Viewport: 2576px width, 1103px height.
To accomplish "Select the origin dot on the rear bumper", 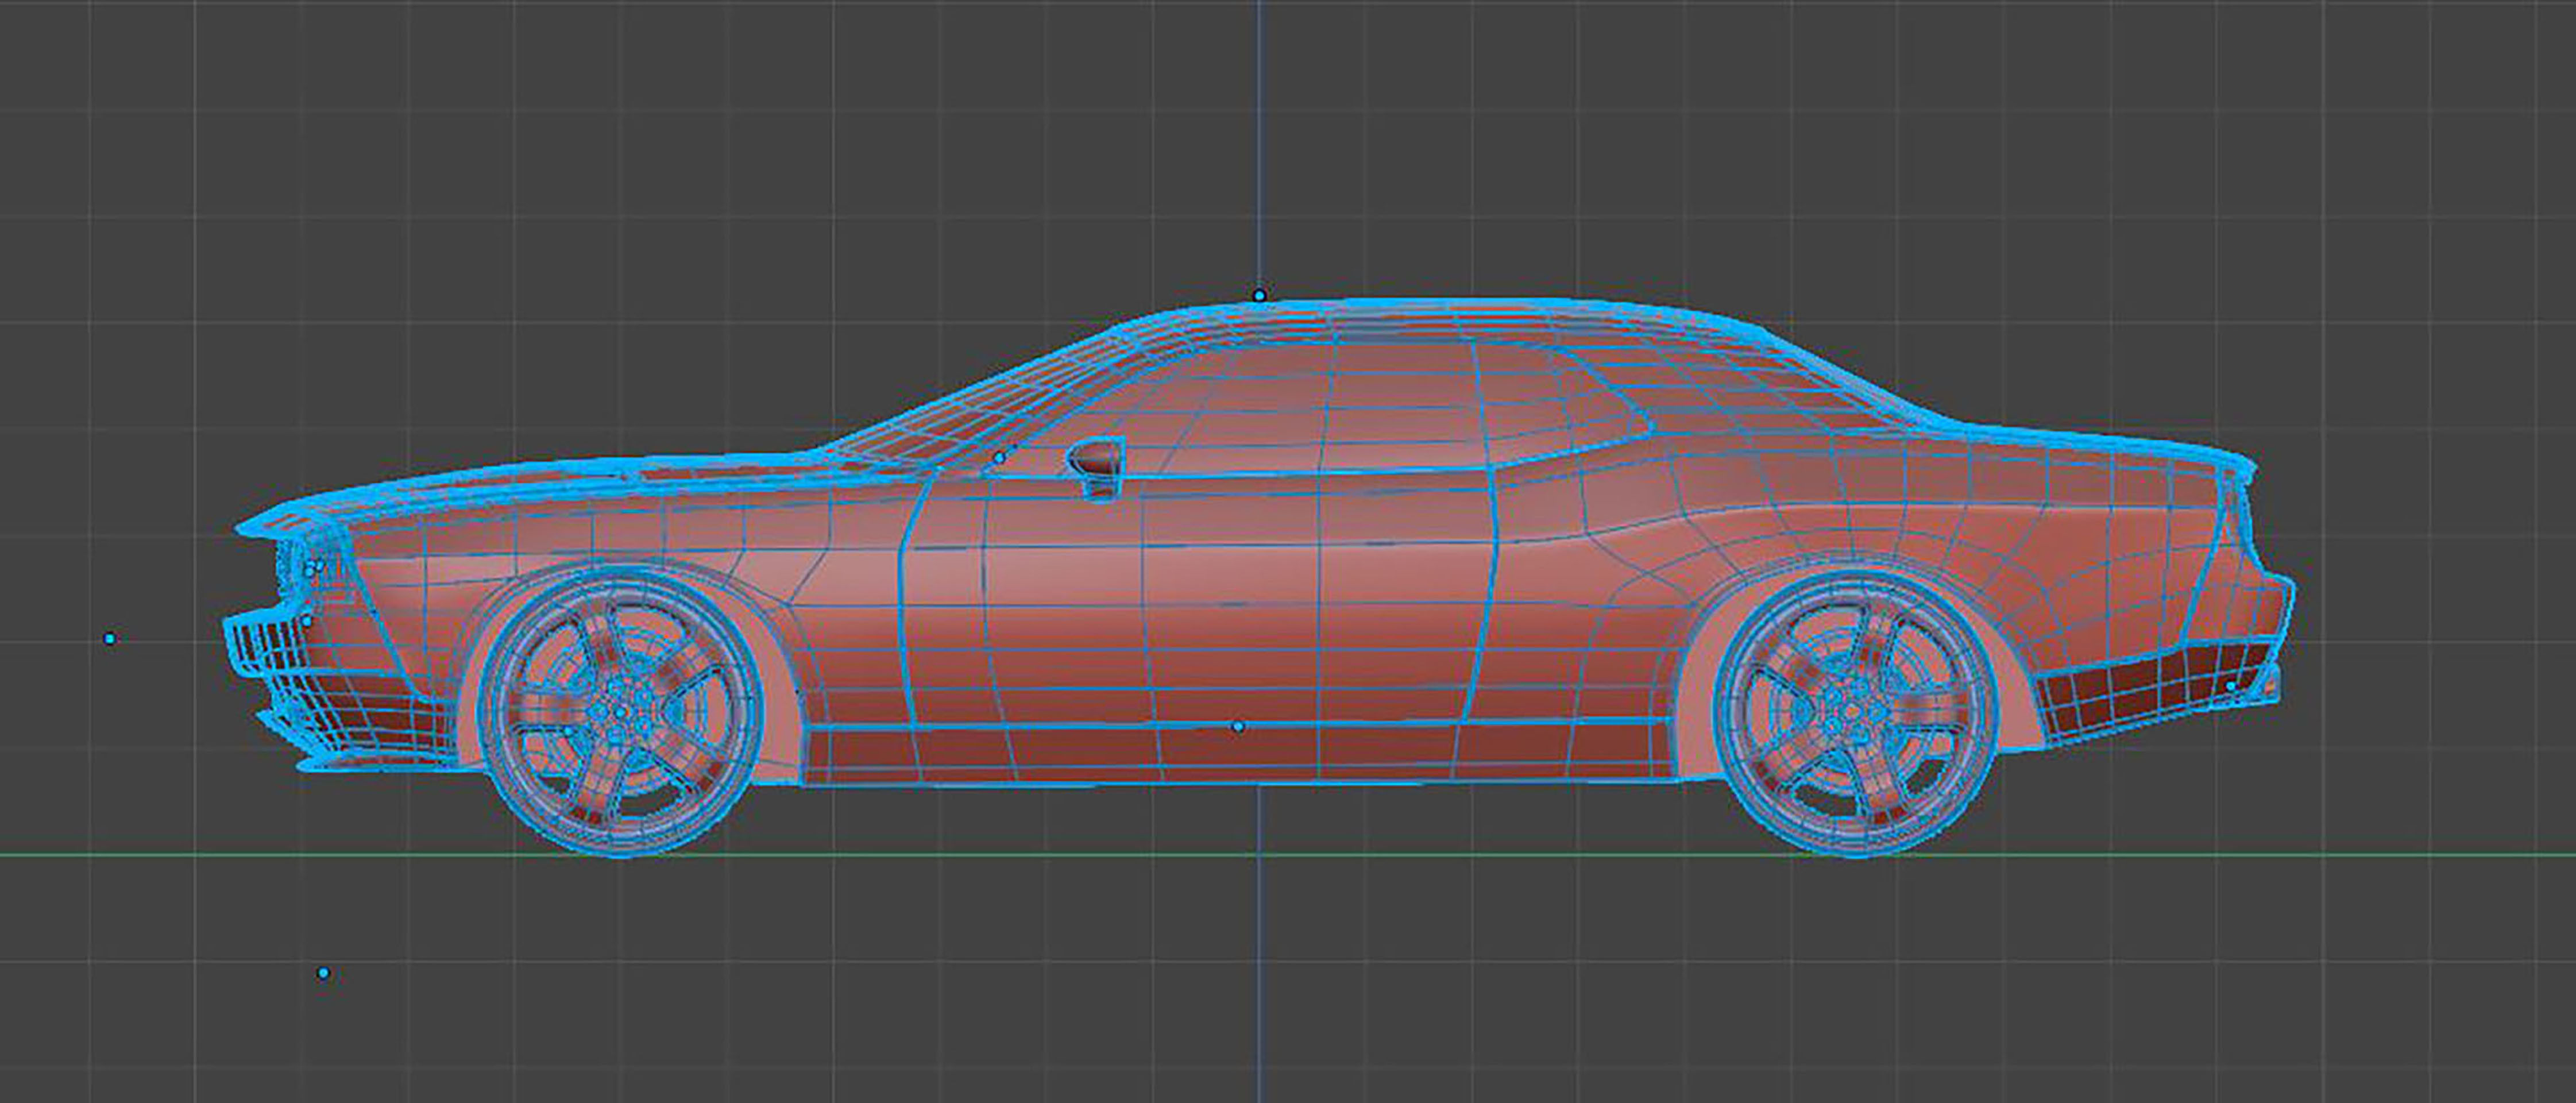I will coord(2230,686).
